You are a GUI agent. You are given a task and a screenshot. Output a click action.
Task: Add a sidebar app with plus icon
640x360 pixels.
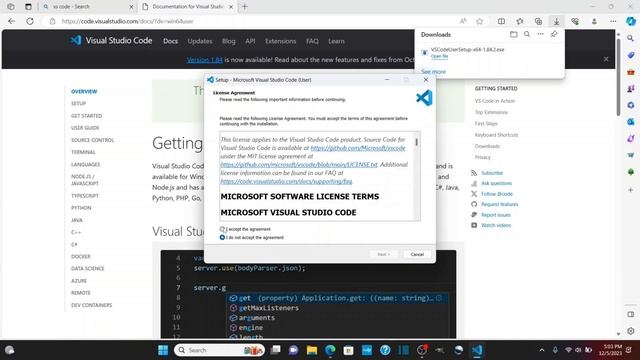(x=631, y=190)
